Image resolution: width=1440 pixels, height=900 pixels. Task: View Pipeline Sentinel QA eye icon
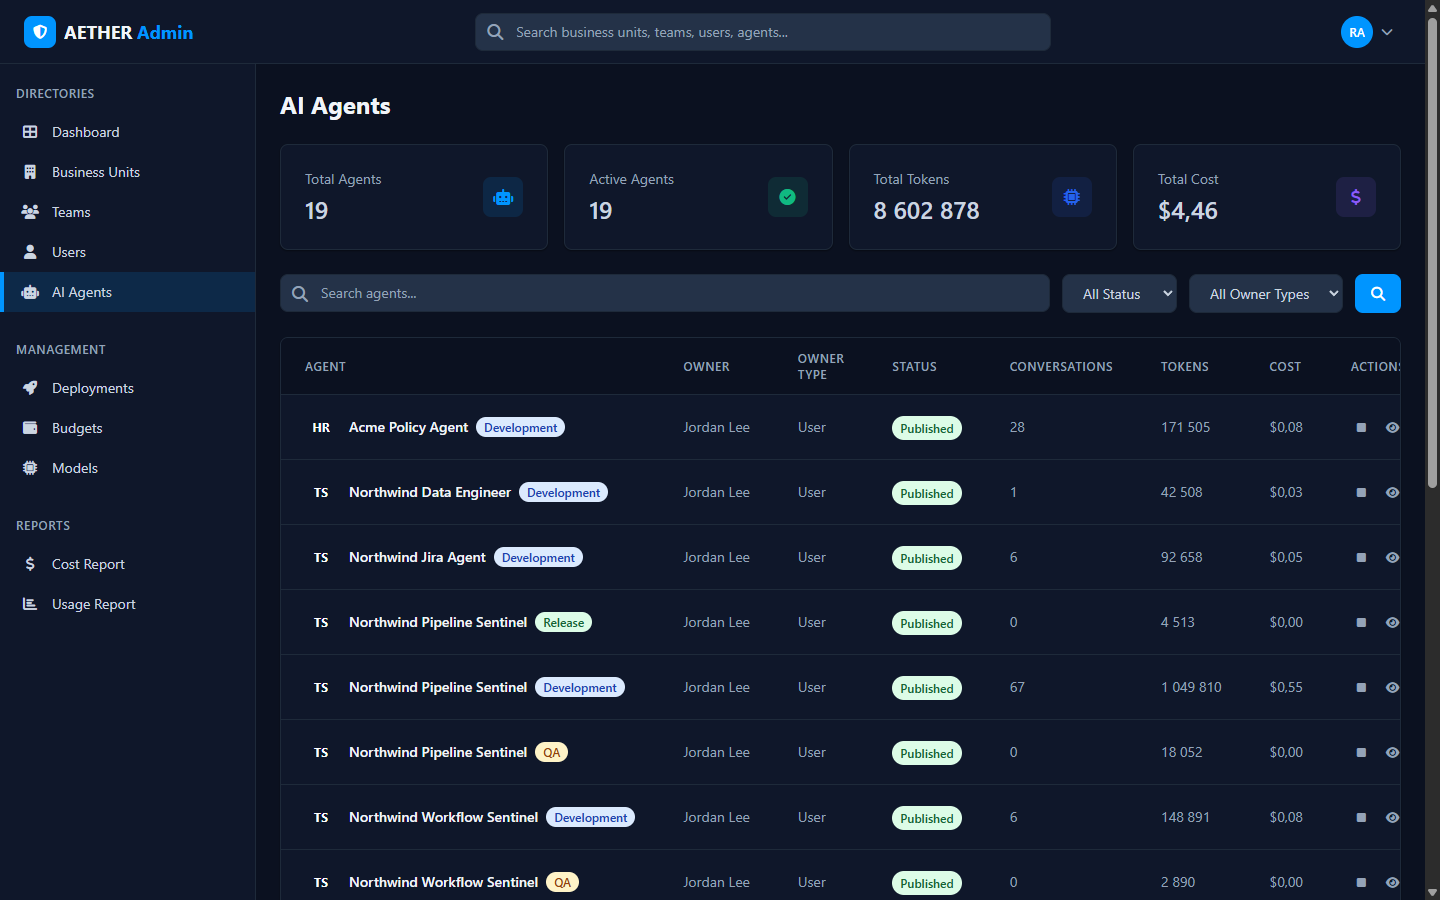(1392, 752)
